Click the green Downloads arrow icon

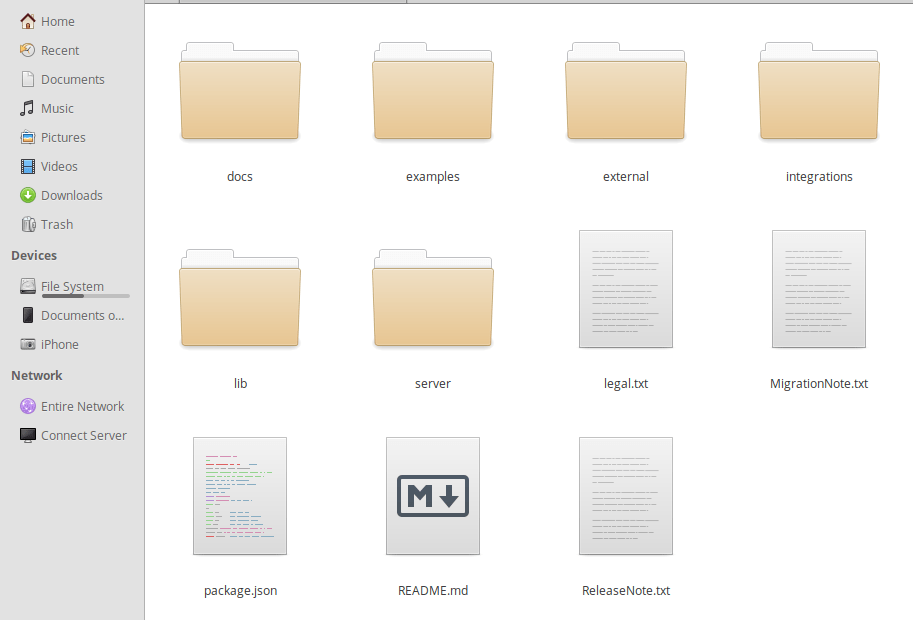coord(27,195)
